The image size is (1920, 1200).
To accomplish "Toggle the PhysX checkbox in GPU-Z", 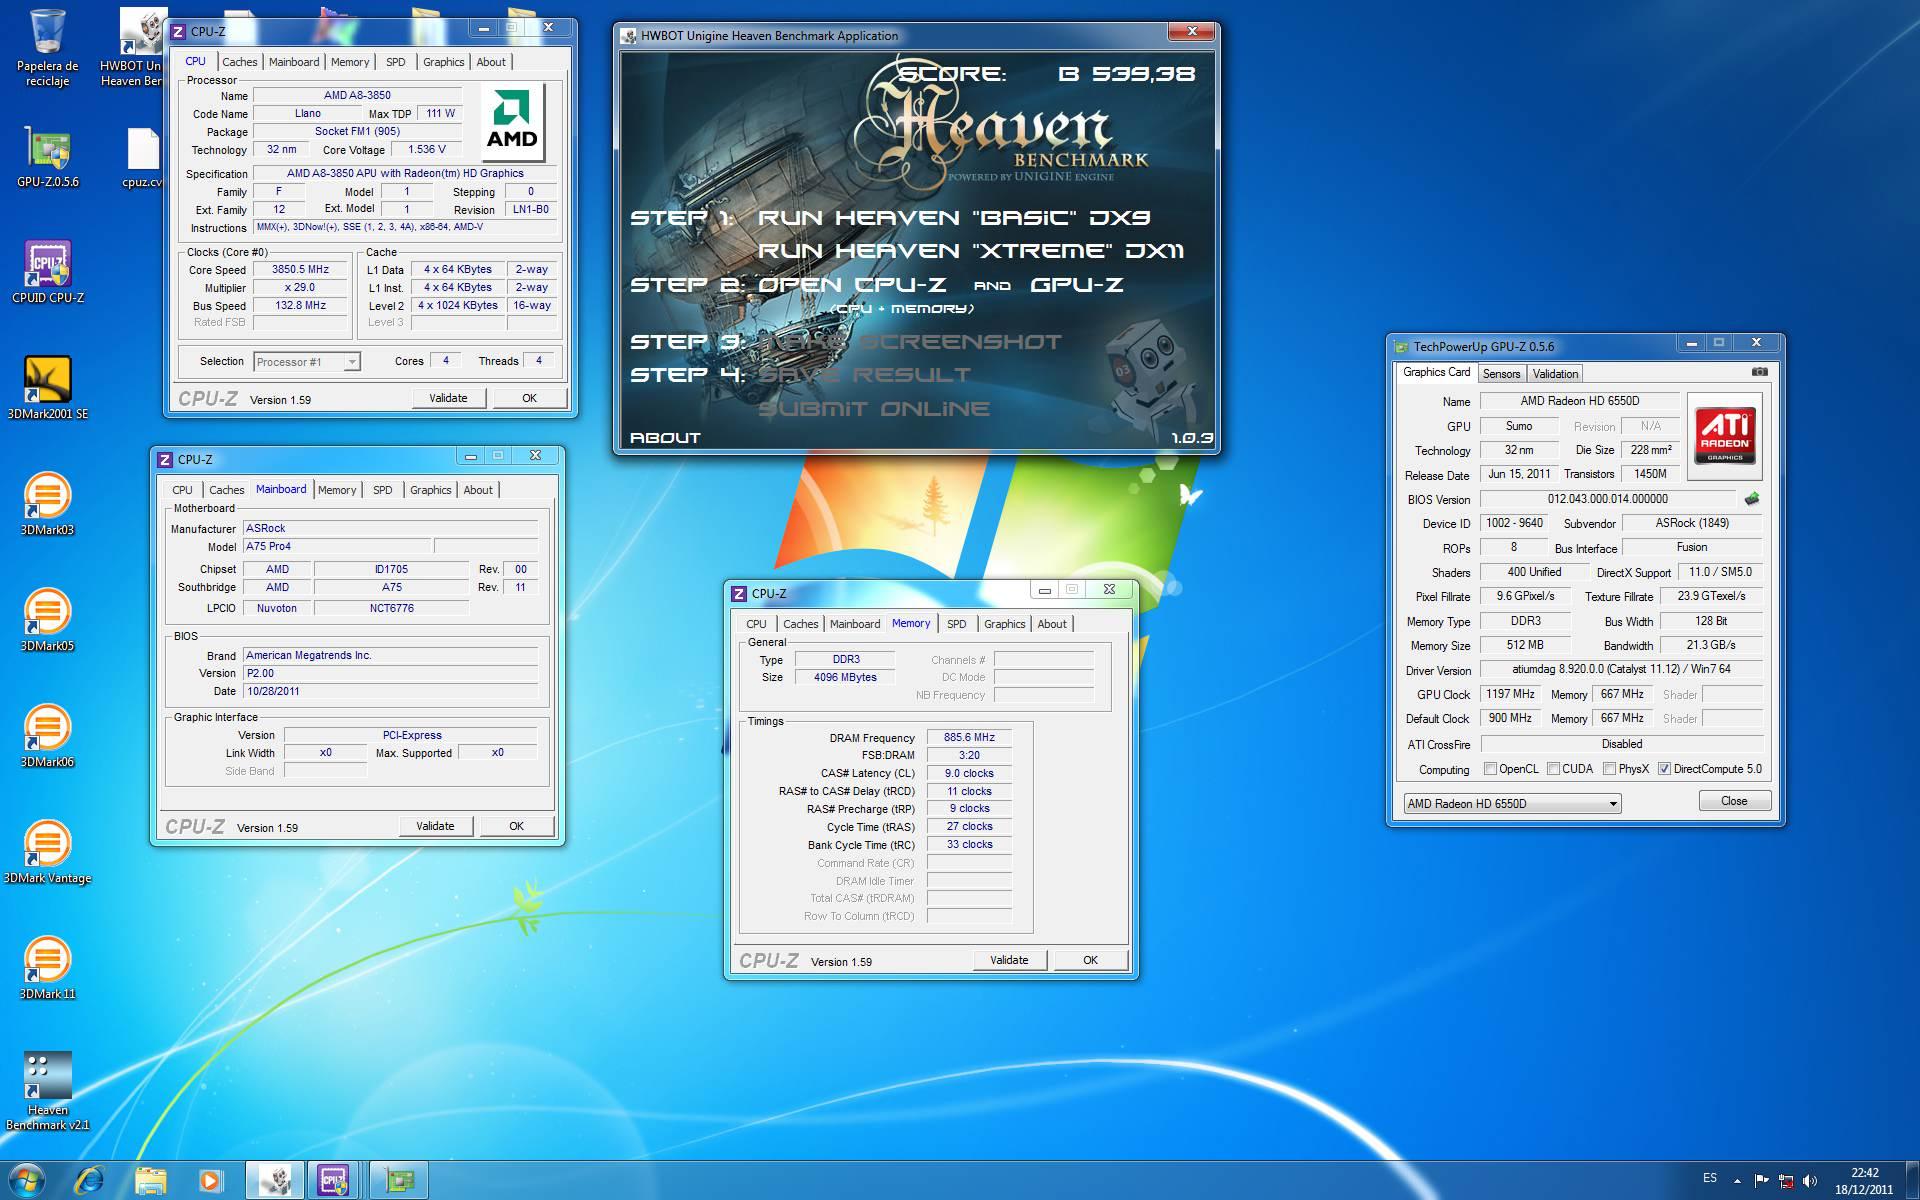I will coord(1609,769).
